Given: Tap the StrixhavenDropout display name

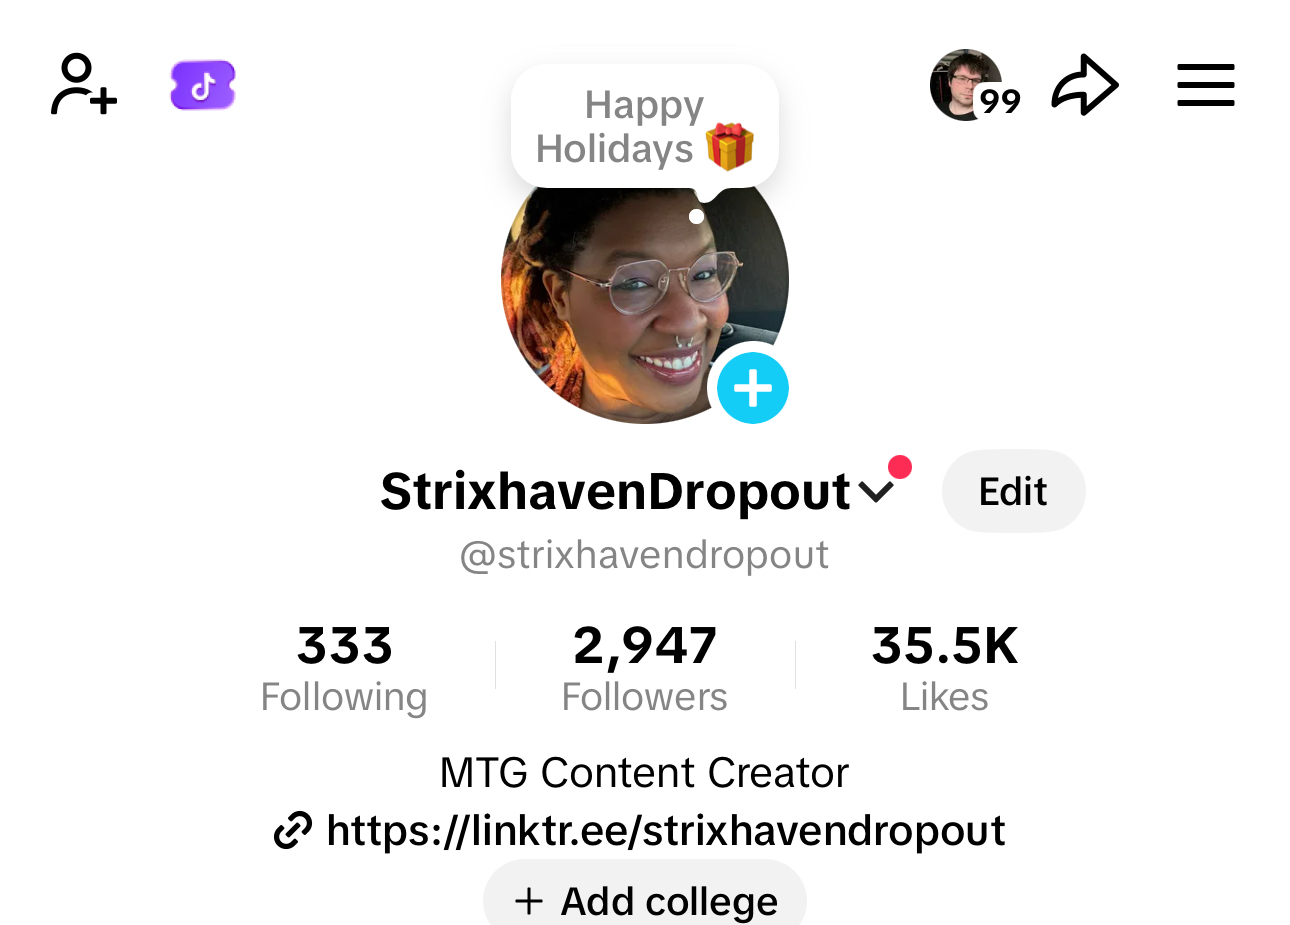Looking at the screenshot, I should [x=615, y=491].
